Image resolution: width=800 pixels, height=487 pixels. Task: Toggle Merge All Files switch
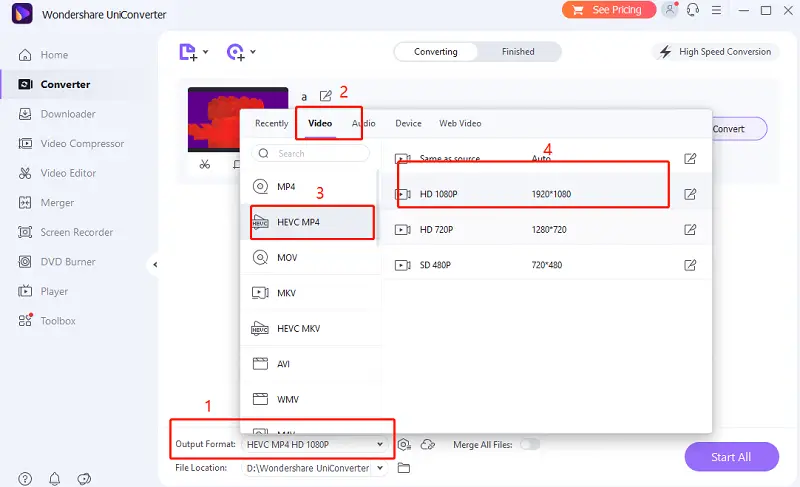coord(530,444)
